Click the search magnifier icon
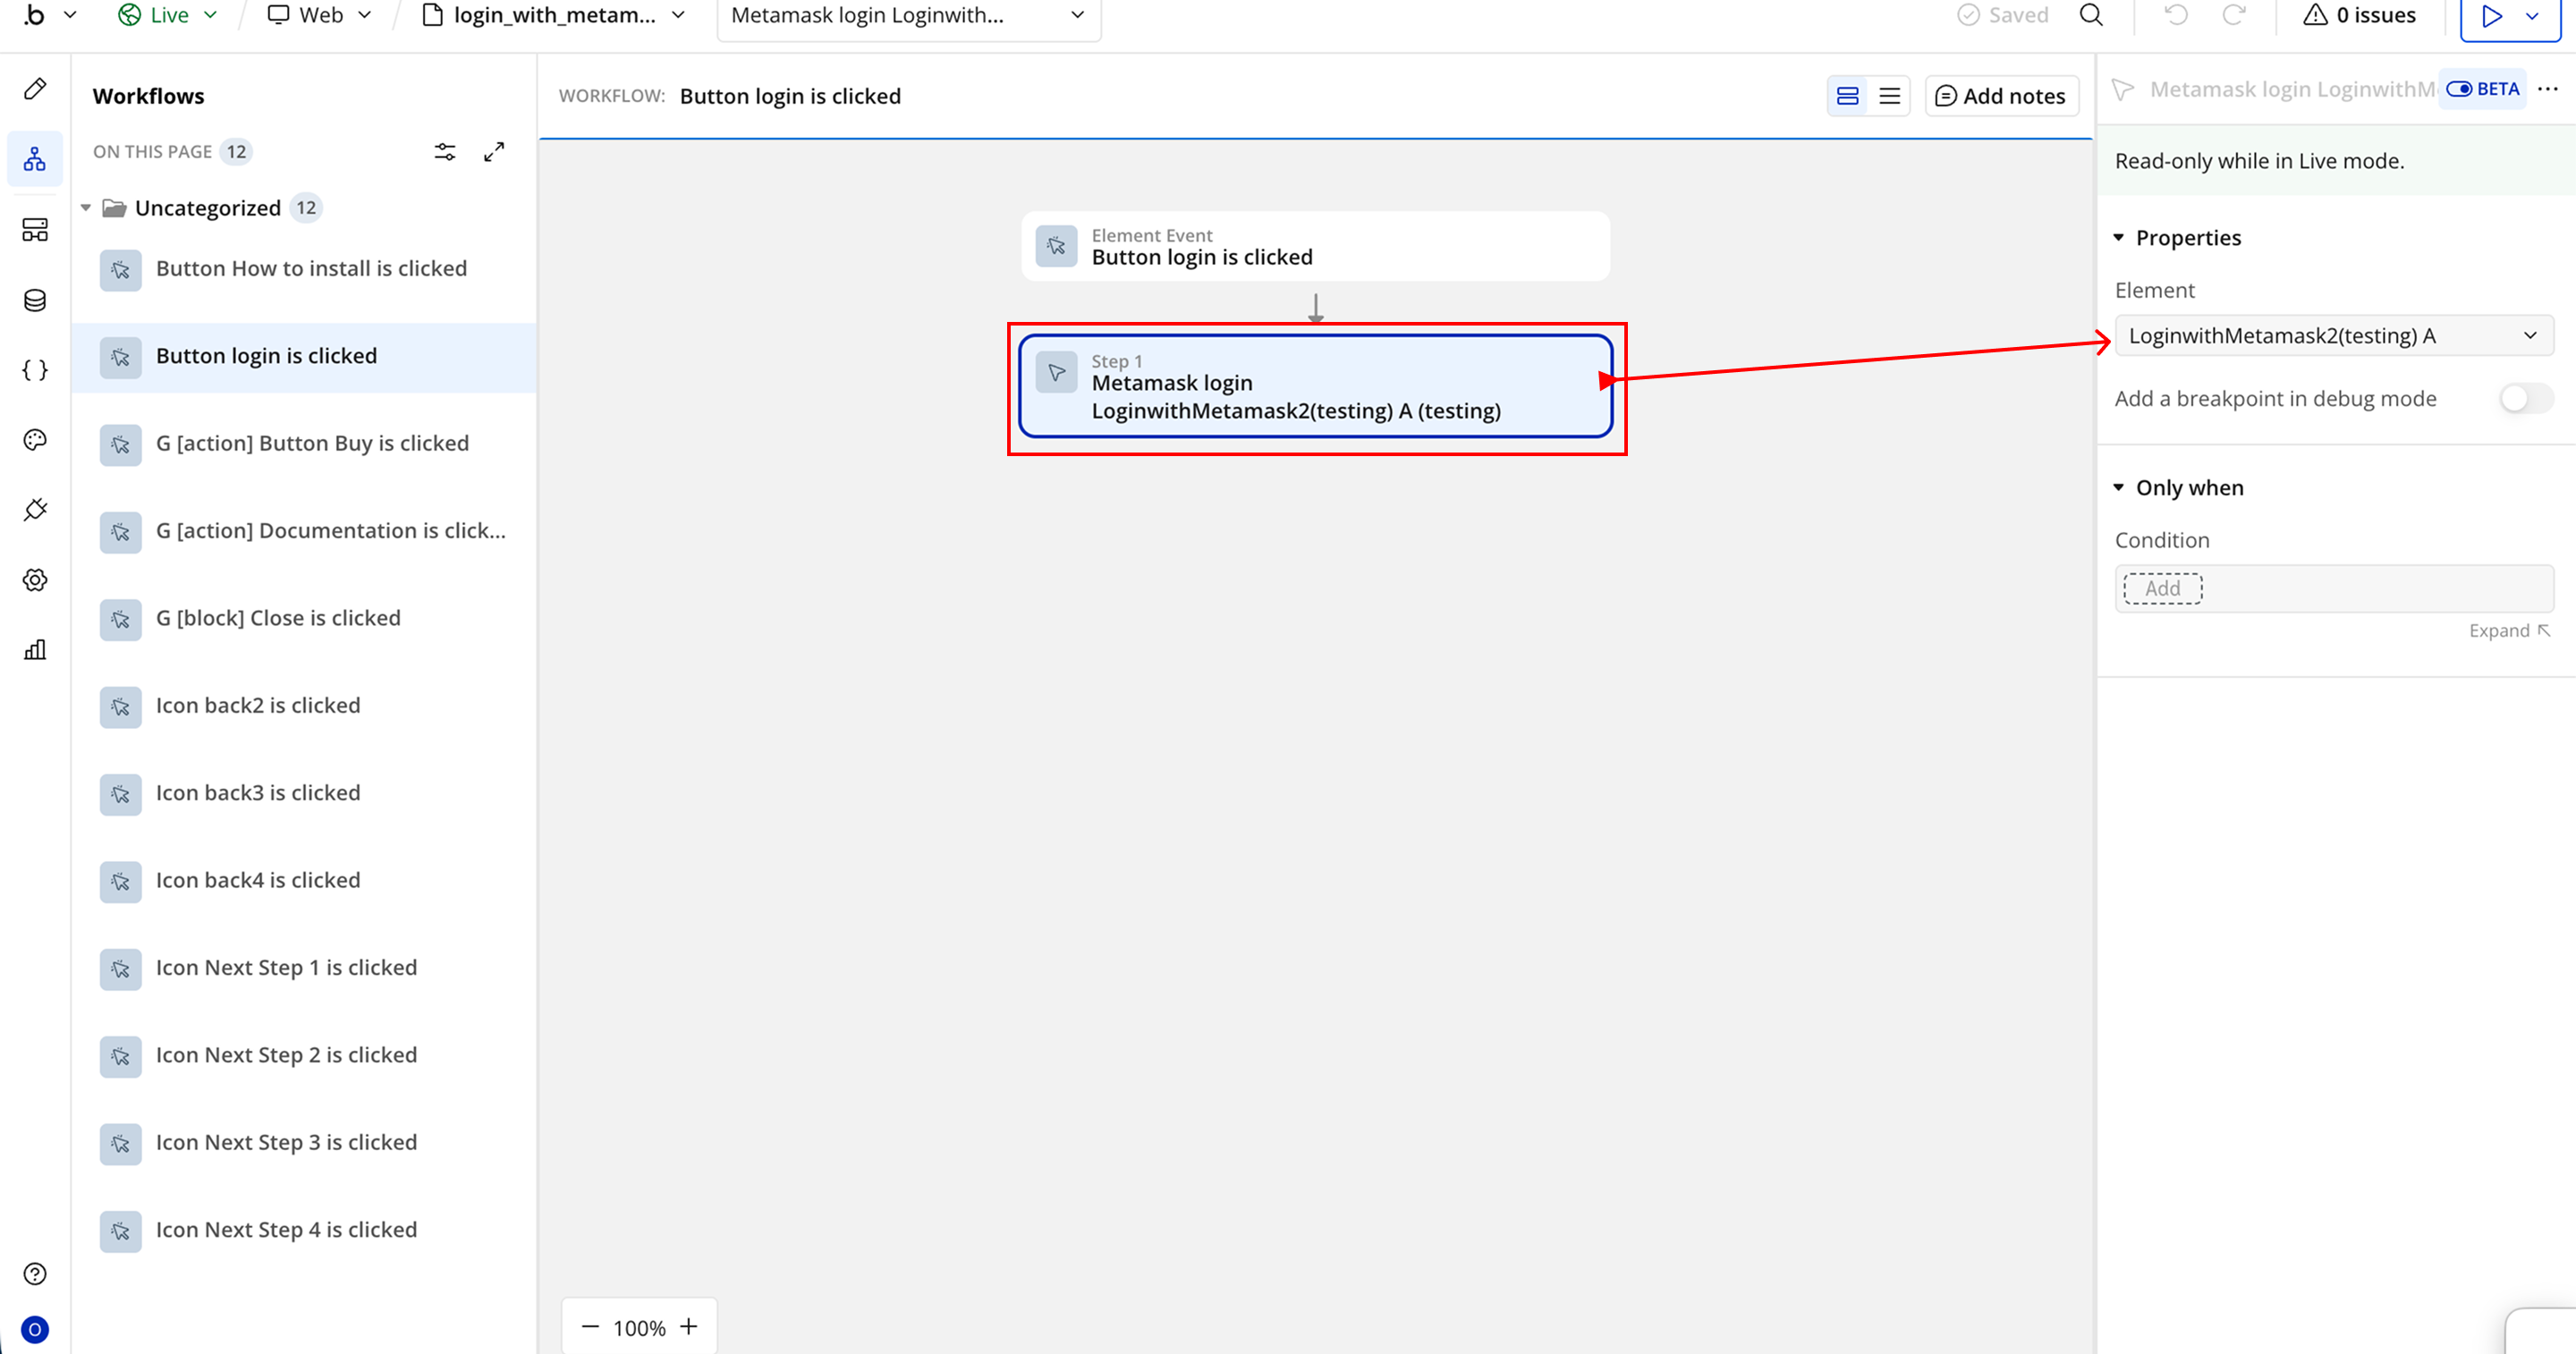Screen dimensions: 2576x1354 (x=2091, y=15)
